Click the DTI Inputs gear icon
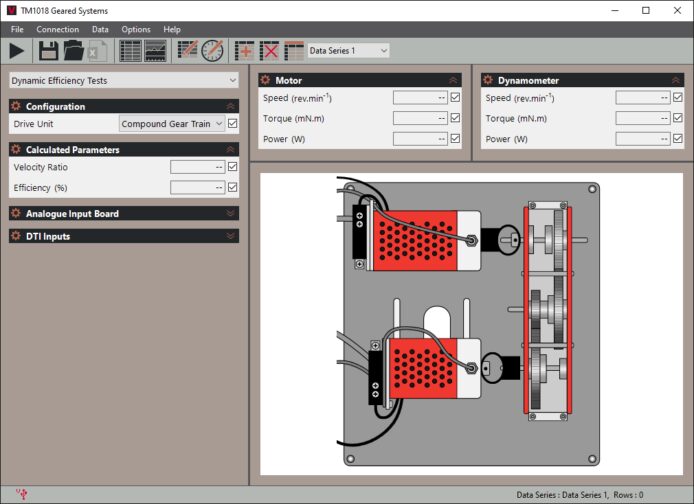694x504 pixels. (16, 236)
